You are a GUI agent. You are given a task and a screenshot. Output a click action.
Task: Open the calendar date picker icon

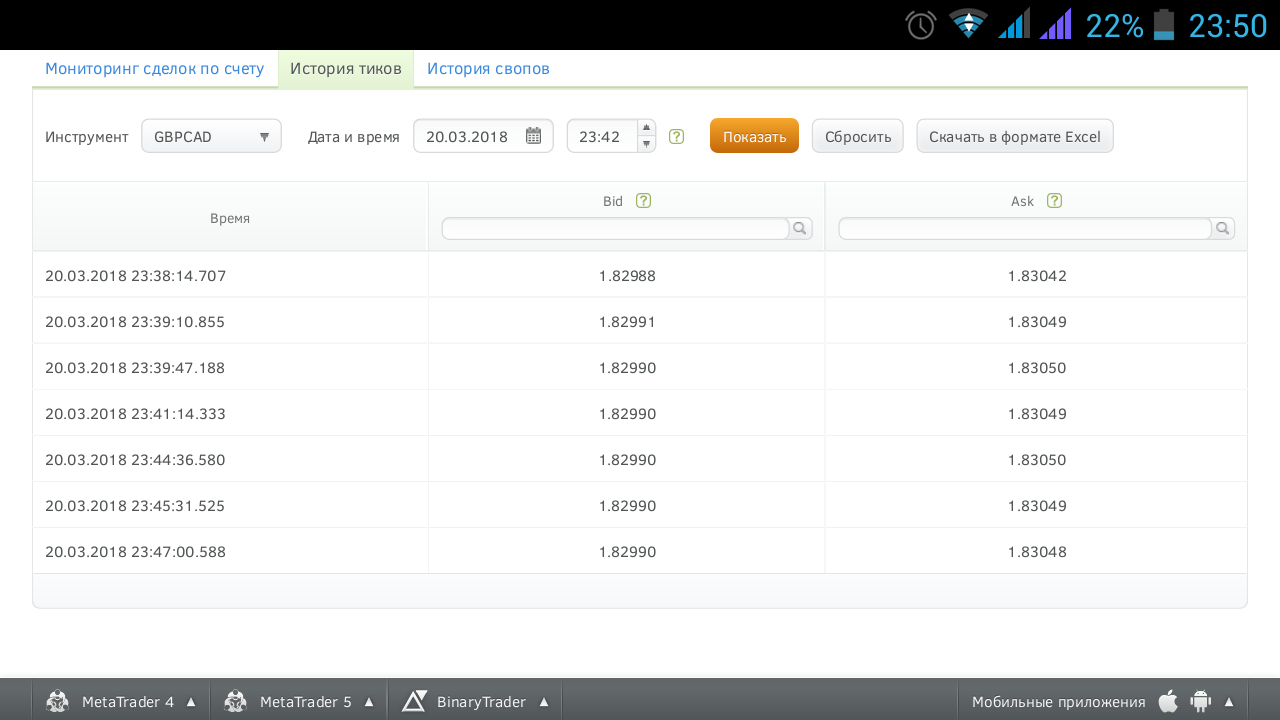[534, 136]
